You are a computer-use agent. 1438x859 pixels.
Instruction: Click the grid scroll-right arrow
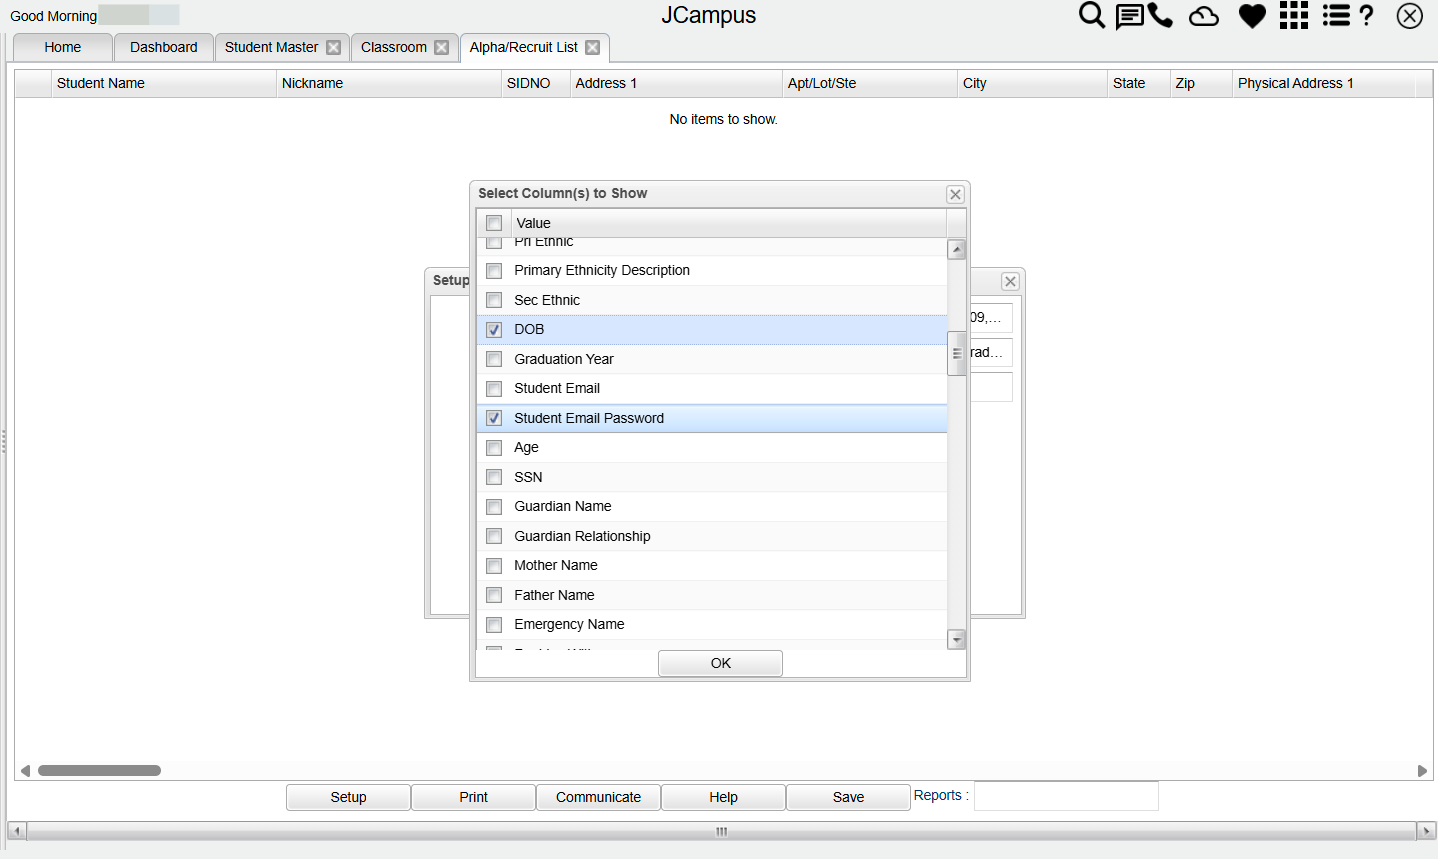coord(1422,770)
